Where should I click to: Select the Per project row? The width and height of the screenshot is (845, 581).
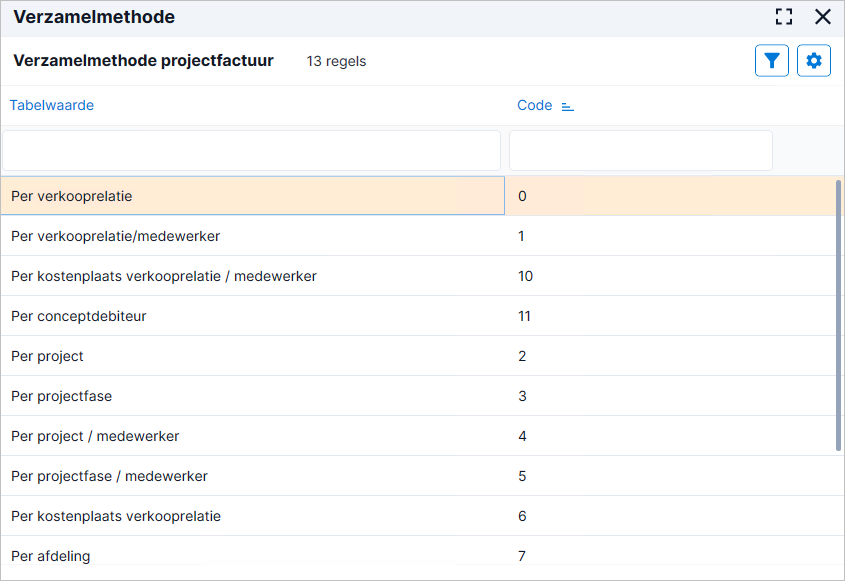[418, 356]
